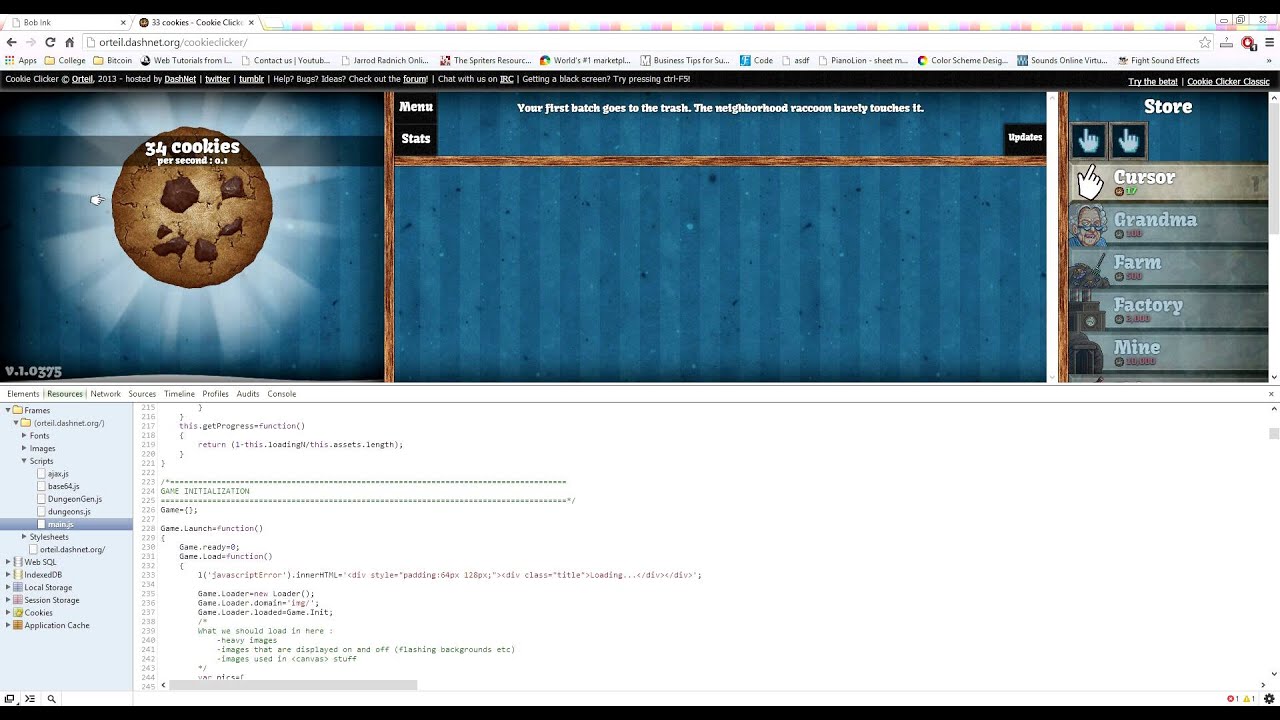Open the Stats panel
The height and width of the screenshot is (720, 1280).
pyautogui.click(x=416, y=138)
